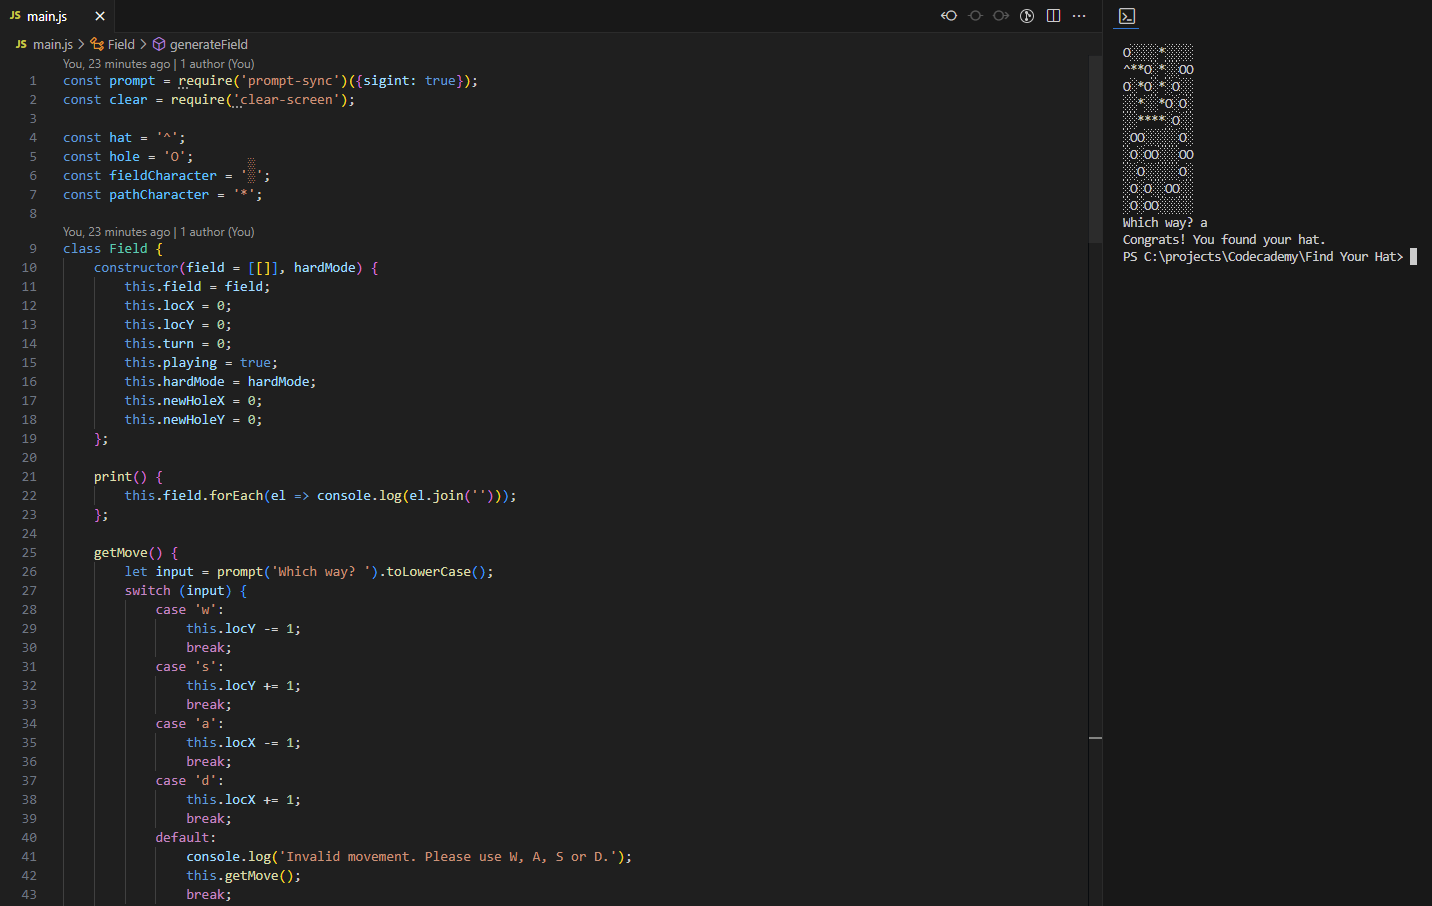Click line number 25 in gutter
Viewport: 1432px width, 906px height.
click(x=29, y=553)
